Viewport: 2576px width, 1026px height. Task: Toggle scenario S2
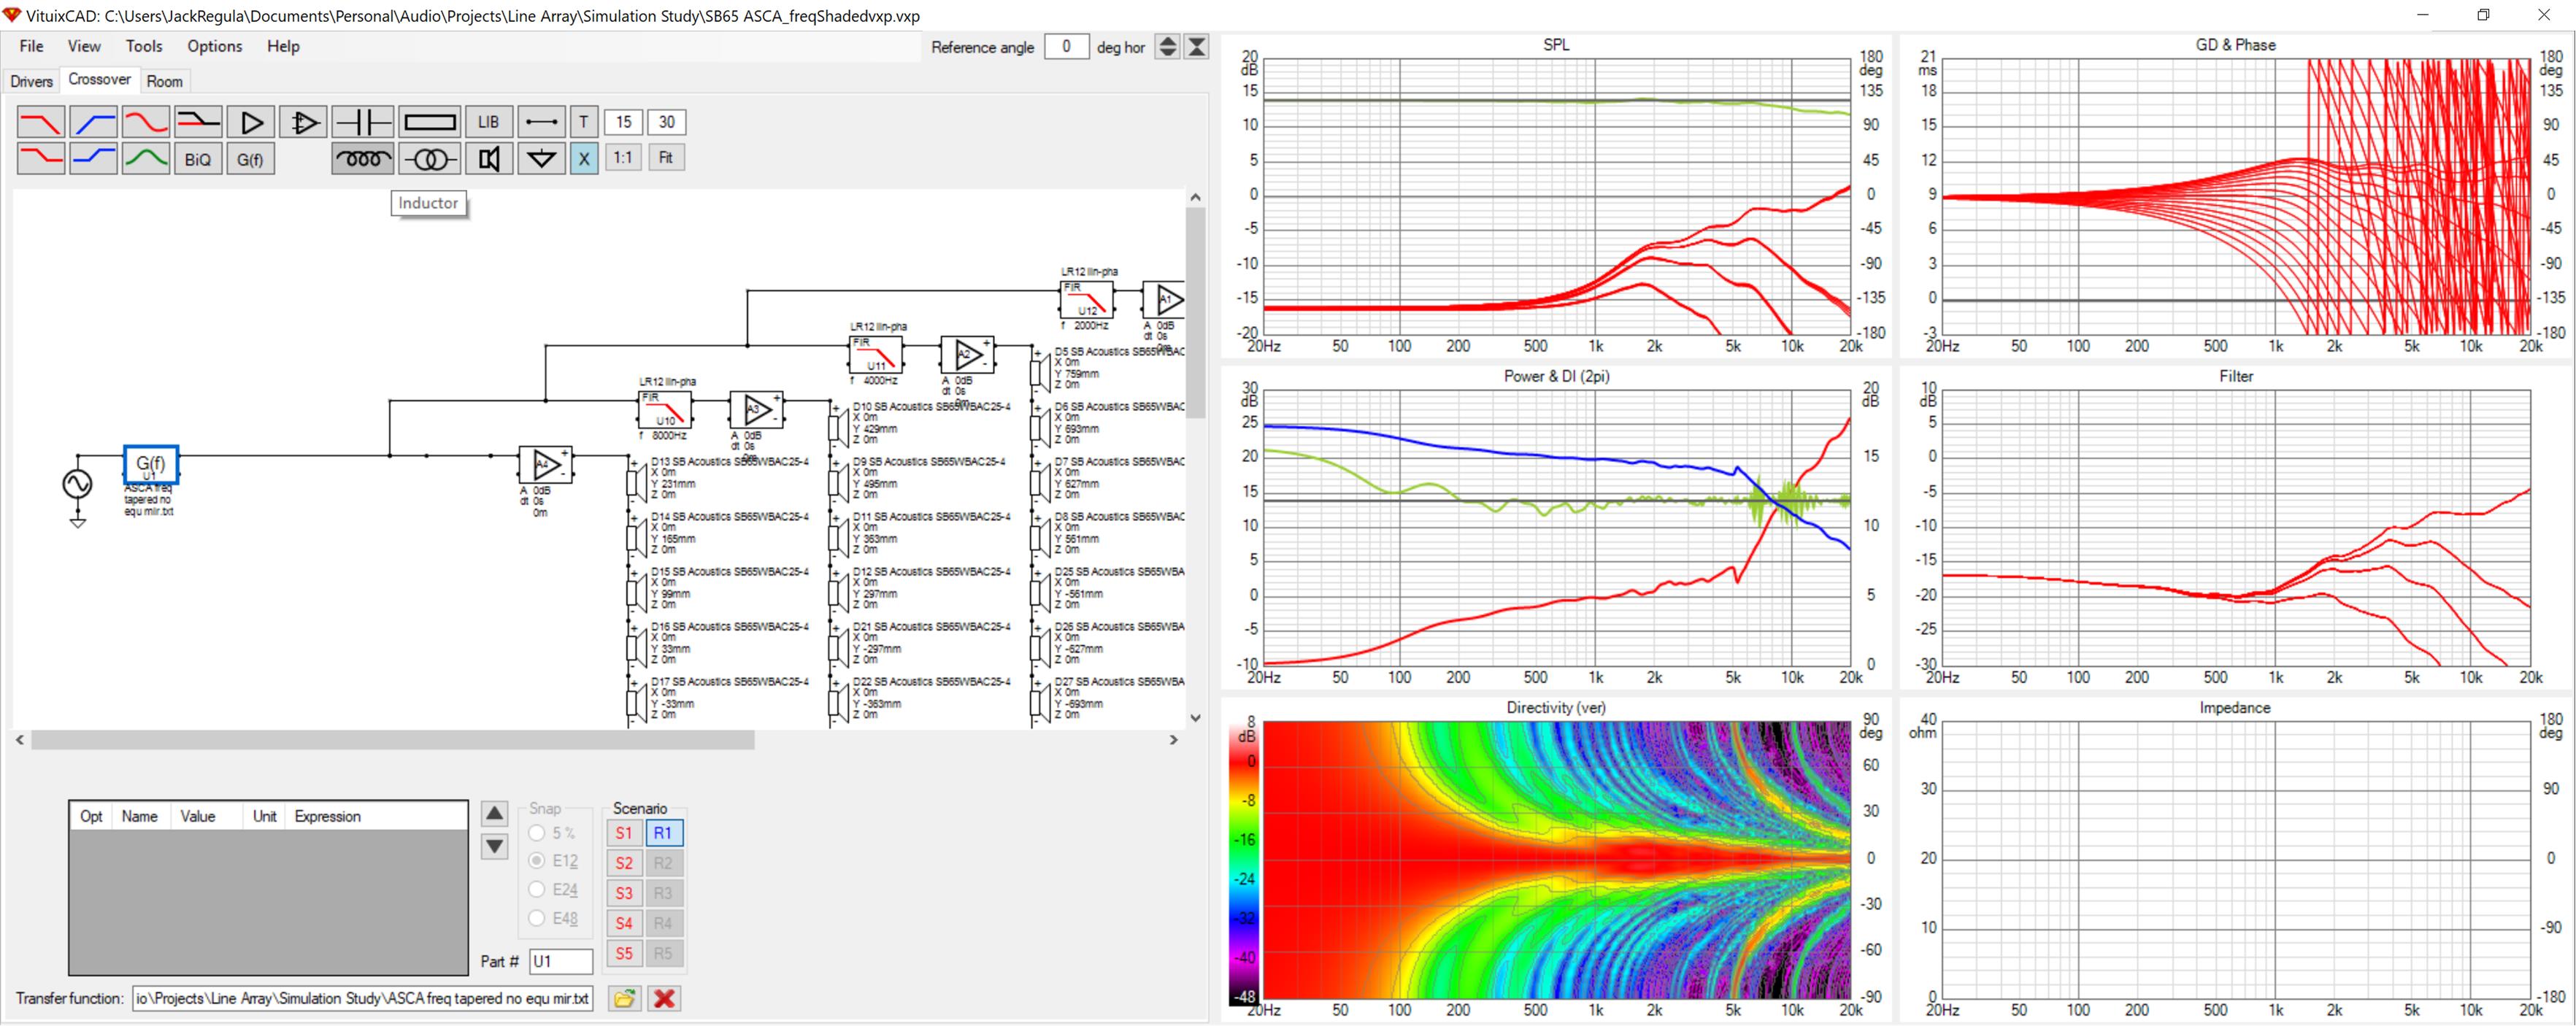click(624, 863)
